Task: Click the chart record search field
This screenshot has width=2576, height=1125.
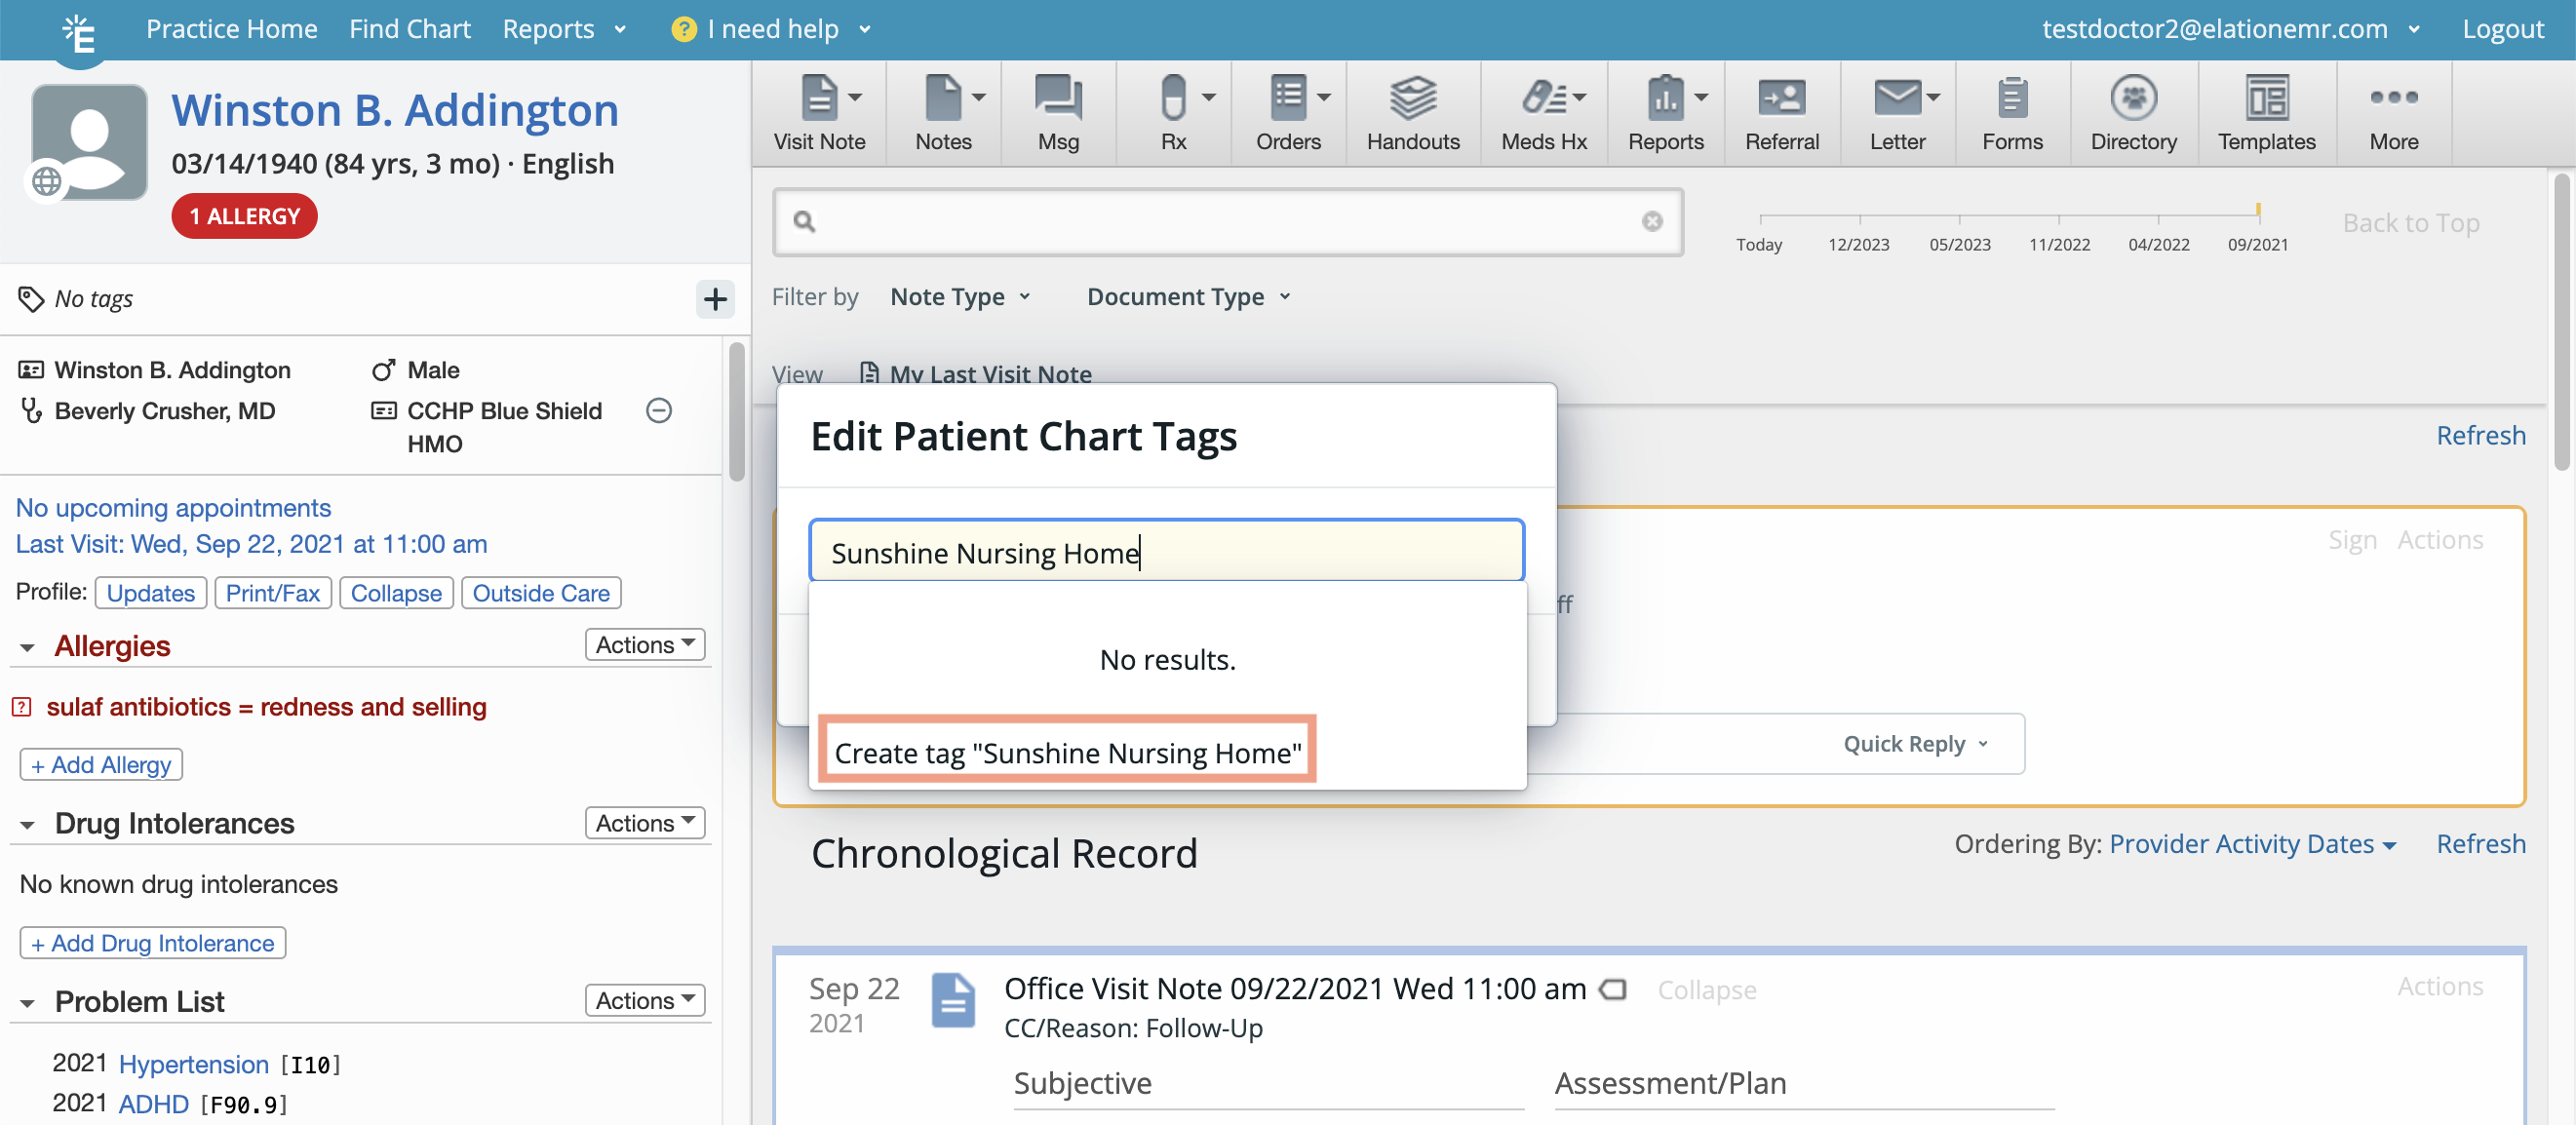Action: [x=1227, y=222]
